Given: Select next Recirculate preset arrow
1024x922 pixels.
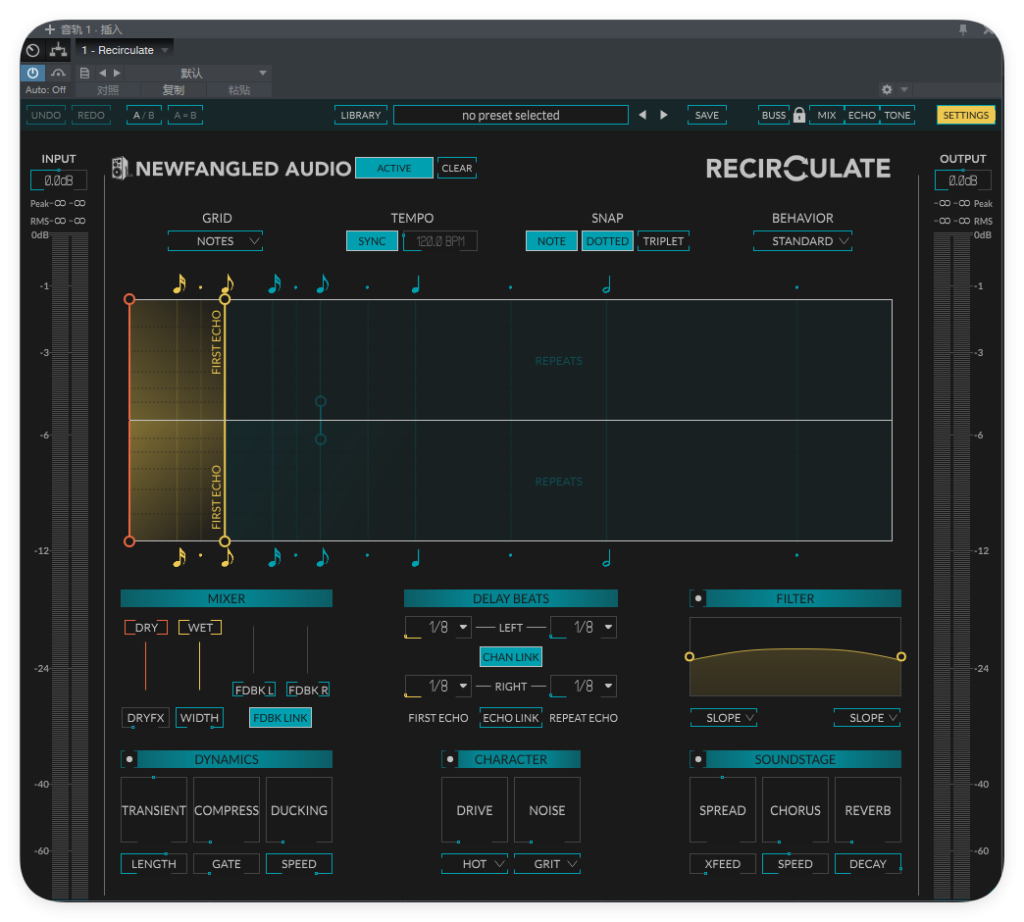Looking at the screenshot, I should pos(664,115).
